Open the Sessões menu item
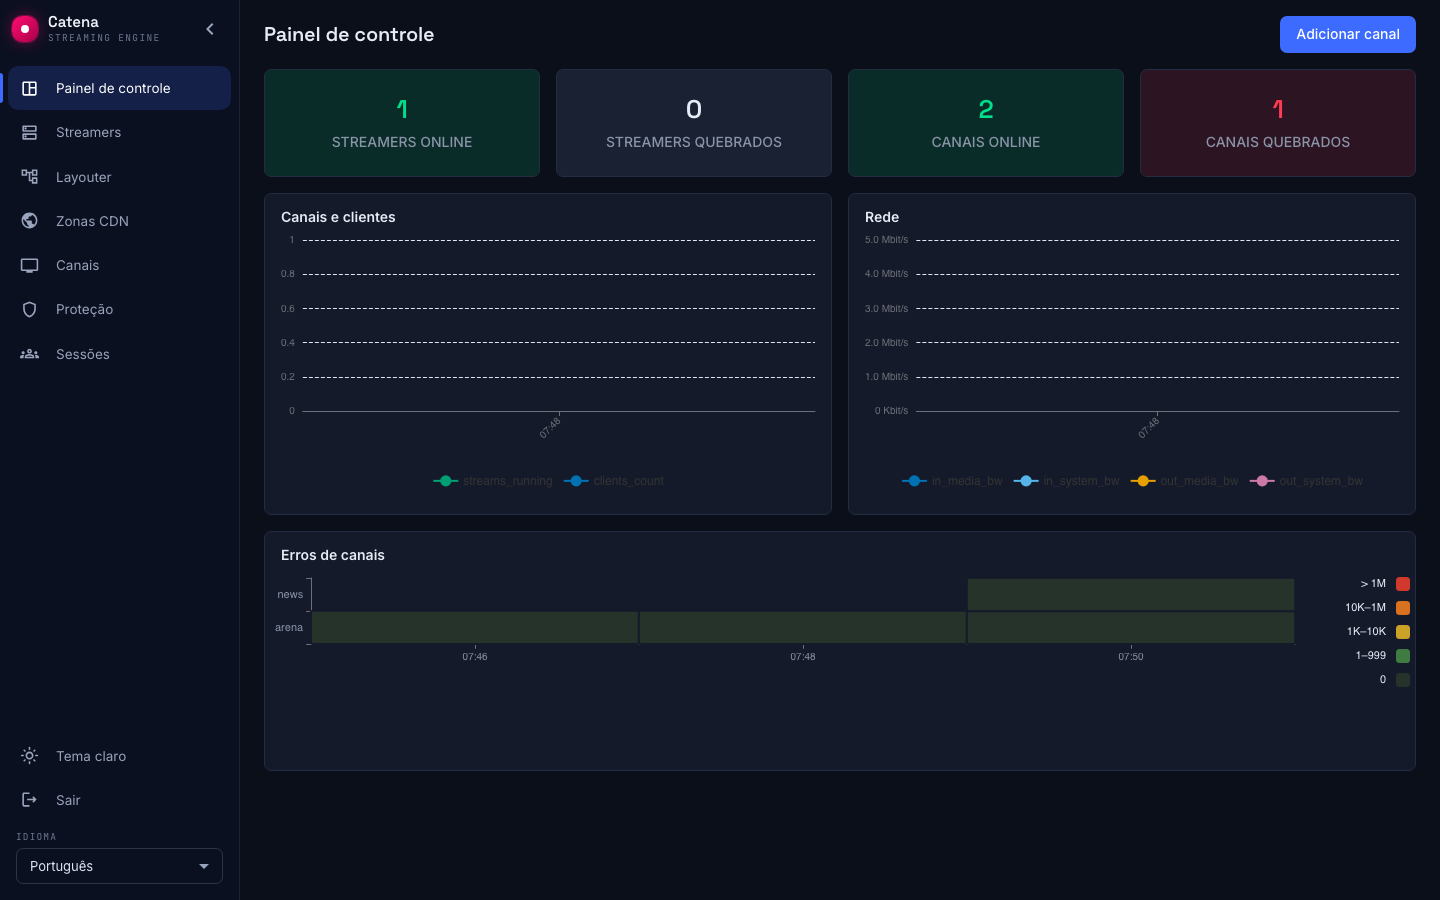Image resolution: width=1440 pixels, height=900 pixels. click(119, 354)
